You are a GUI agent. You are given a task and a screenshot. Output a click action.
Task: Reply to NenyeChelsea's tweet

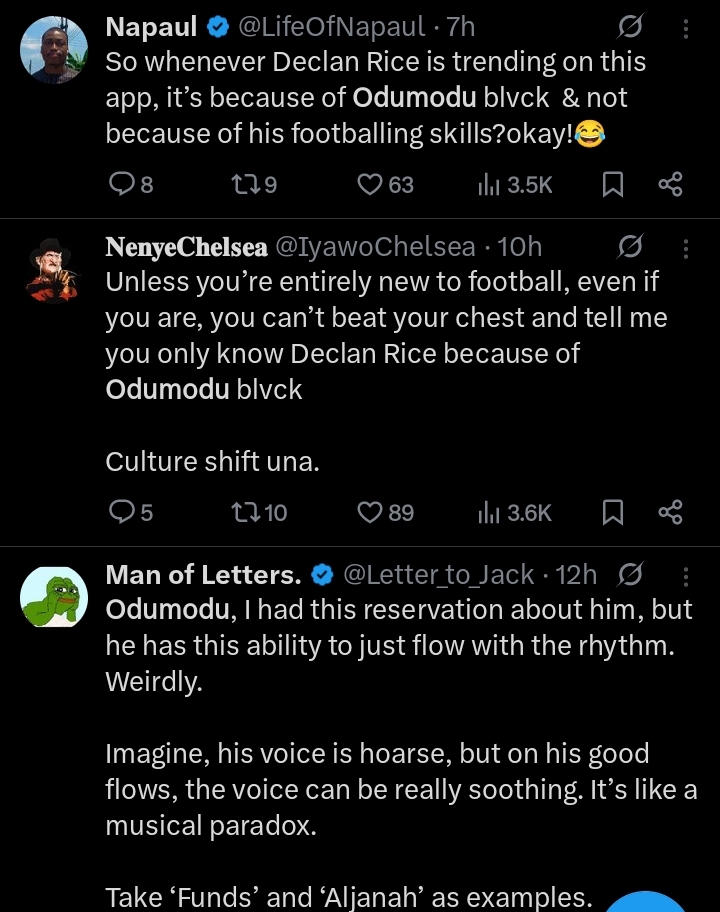[121, 513]
